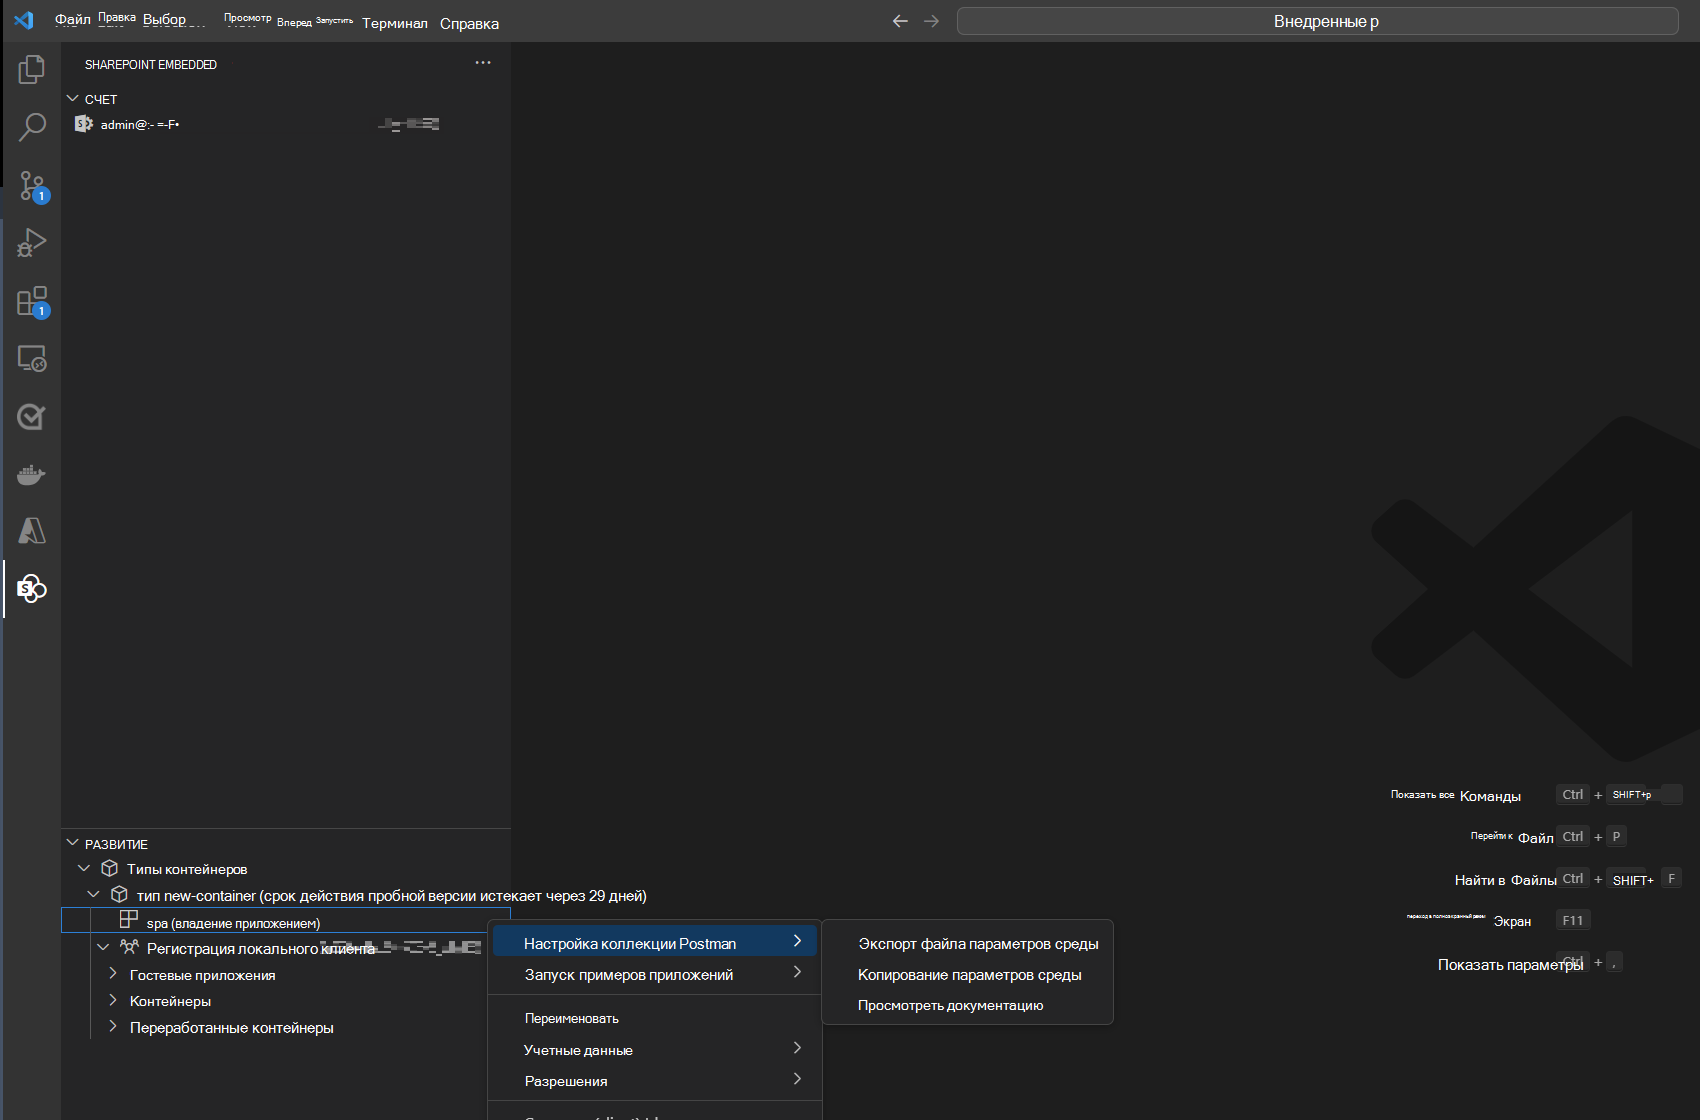Click the Показать все Команды hint
The width and height of the screenshot is (1700, 1120).
[x=1455, y=795]
